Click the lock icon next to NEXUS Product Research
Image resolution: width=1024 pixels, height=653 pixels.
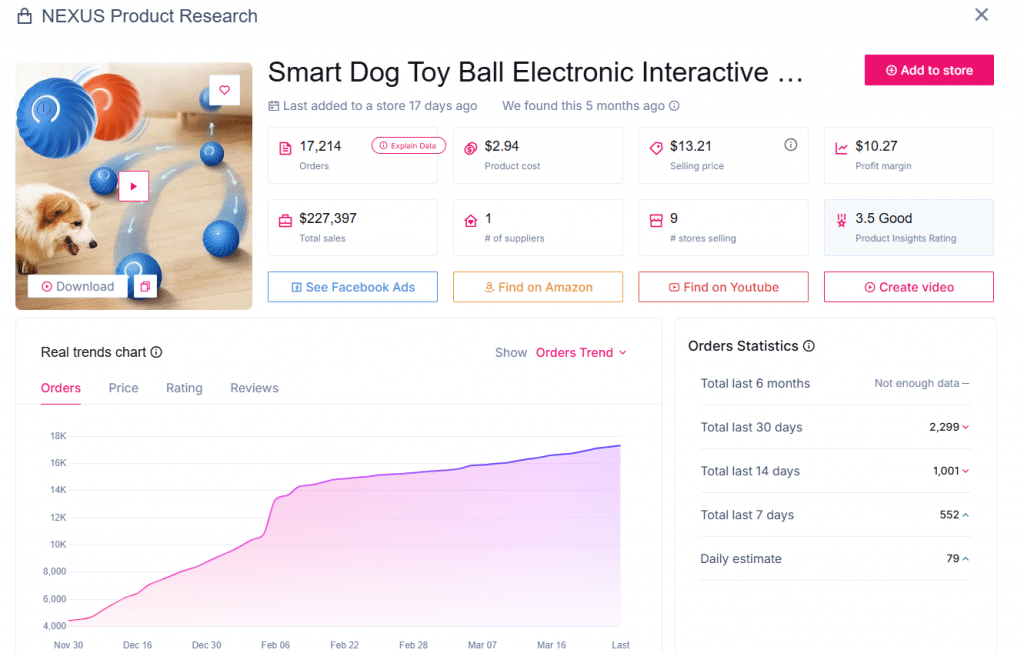pos(26,15)
